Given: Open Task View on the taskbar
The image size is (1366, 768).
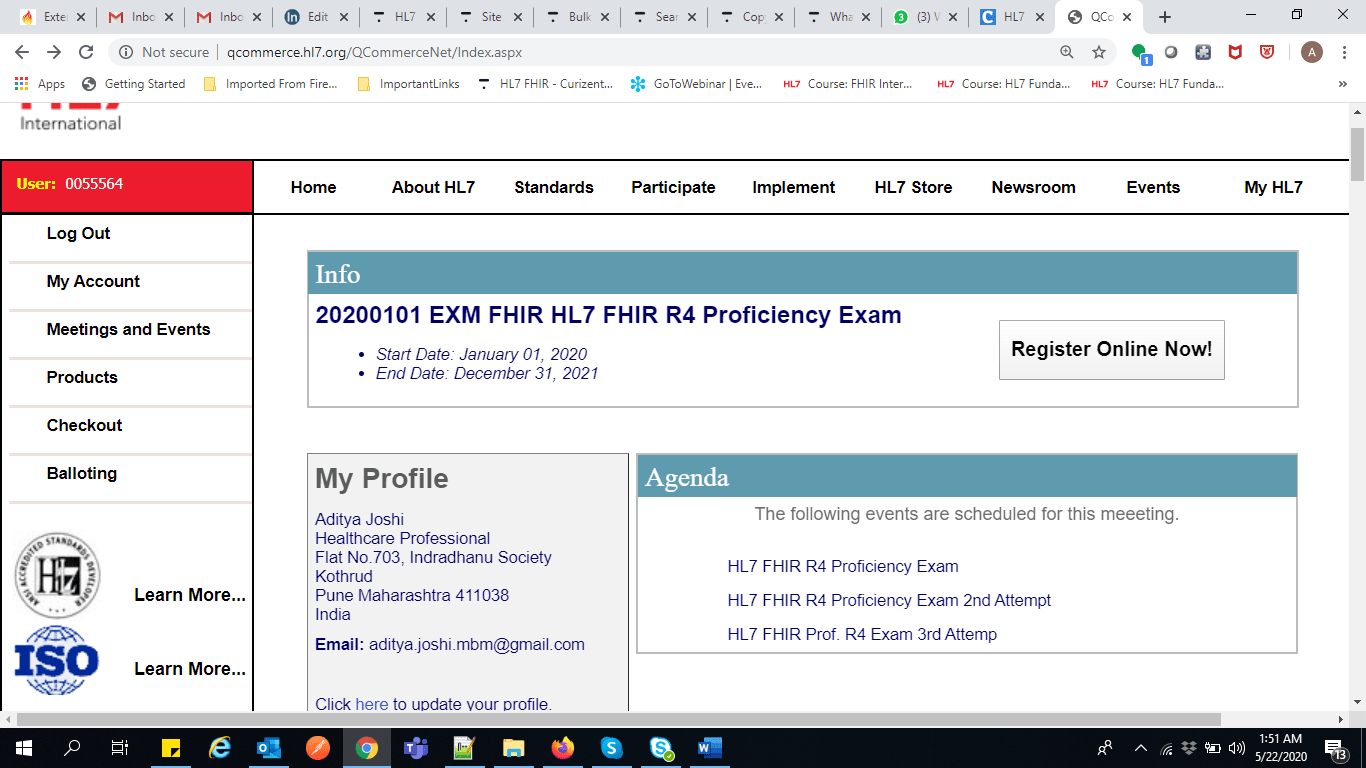Looking at the screenshot, I should click(120, 748).
